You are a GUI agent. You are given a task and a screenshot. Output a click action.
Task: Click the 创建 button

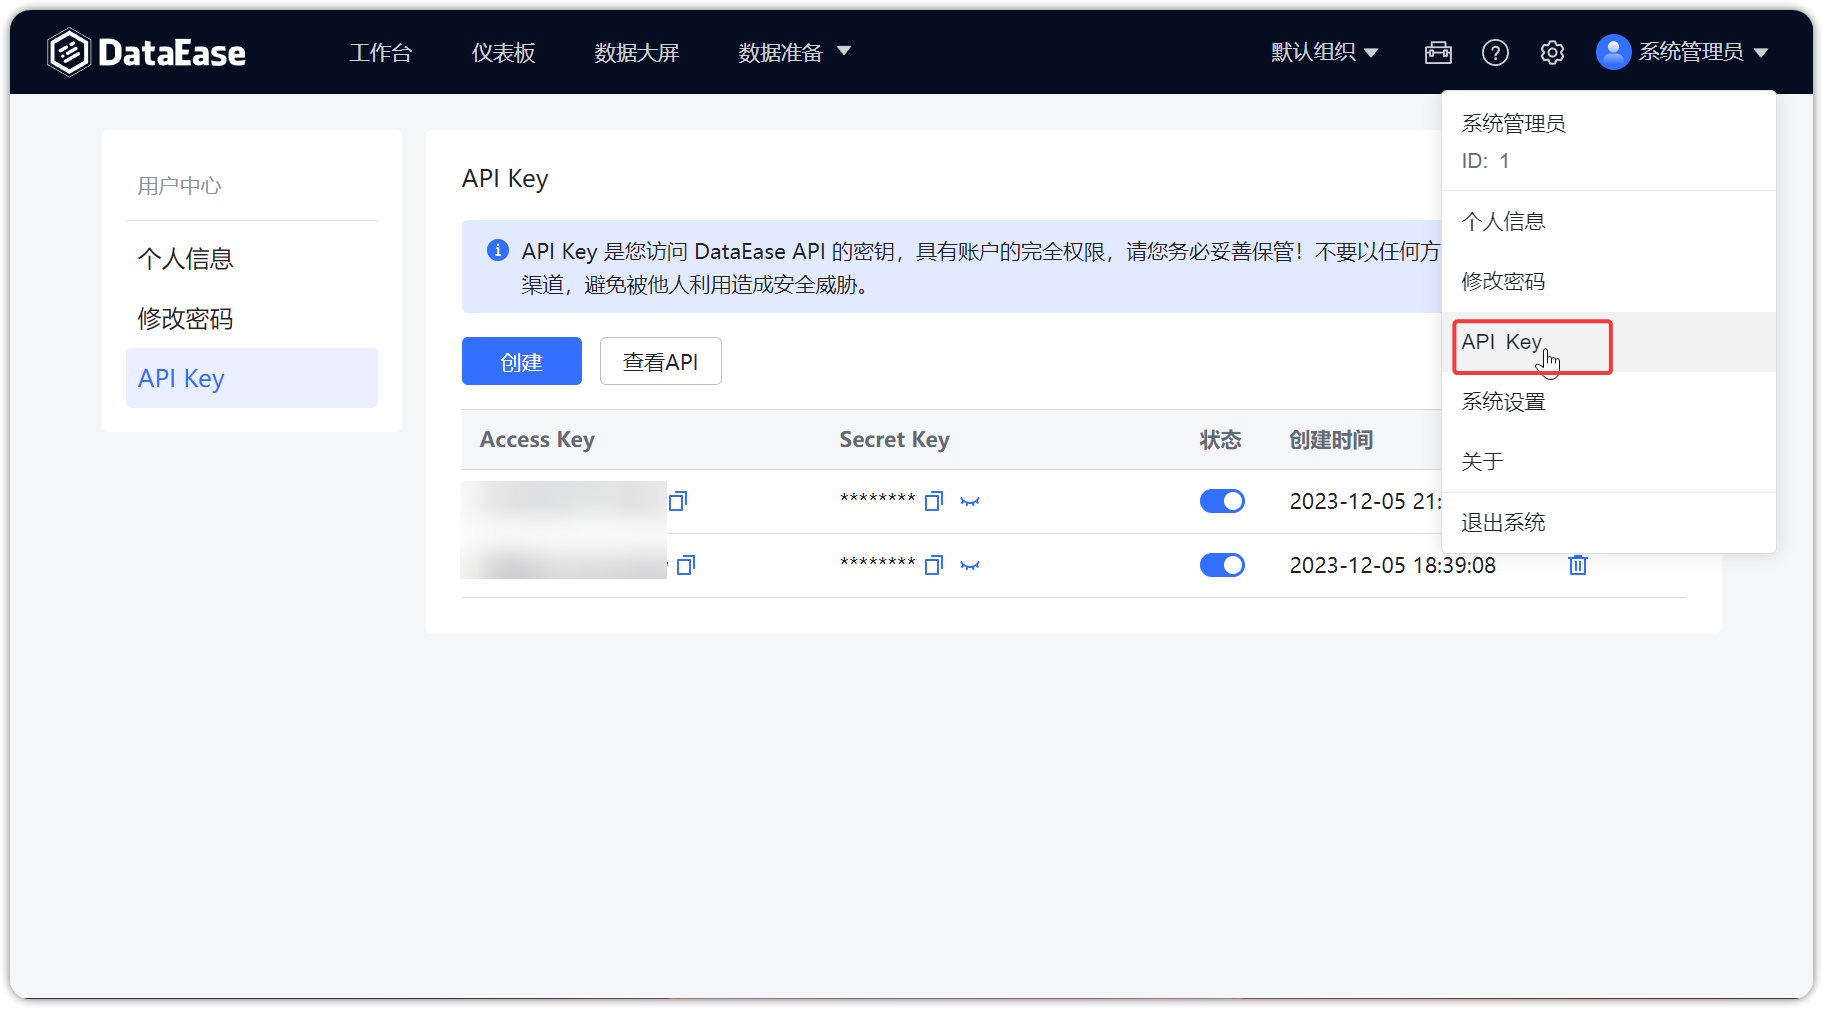[522, 361]
